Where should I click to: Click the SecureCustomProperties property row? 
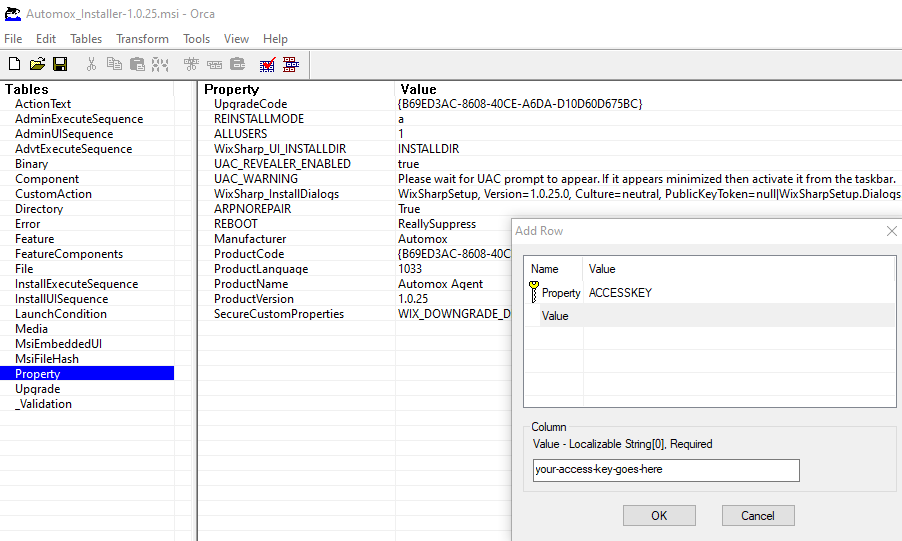[x=279, y=313]
